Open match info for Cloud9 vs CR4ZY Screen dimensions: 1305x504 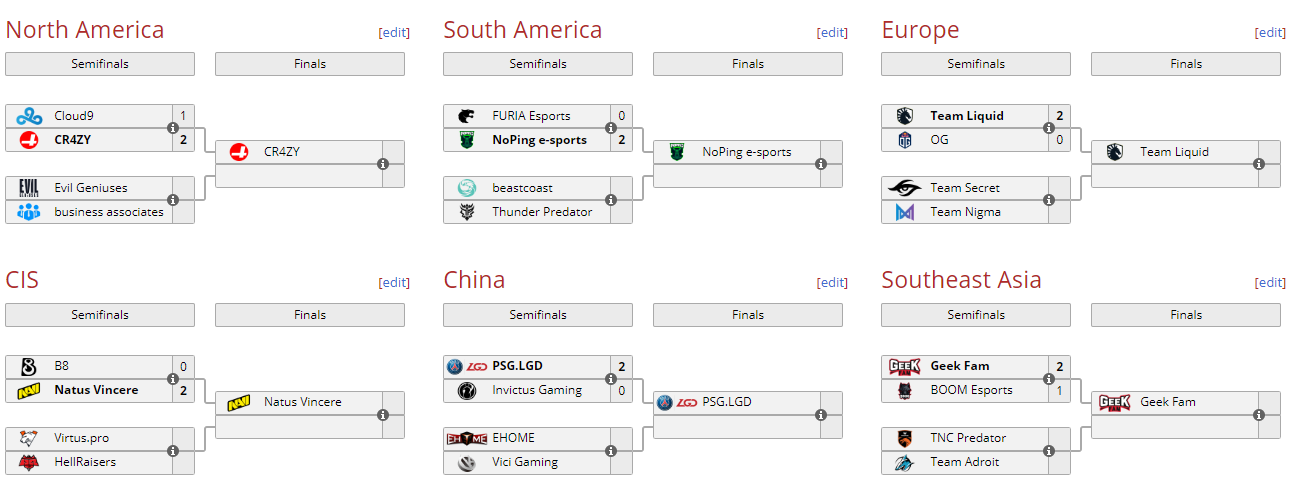point(173,128)
